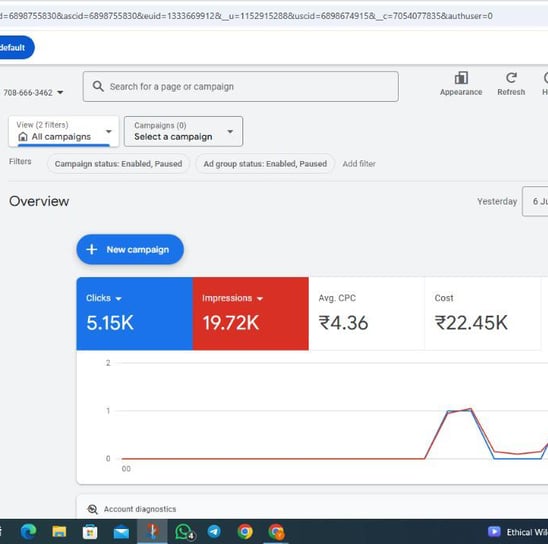The width and height of the screenshot is (548, 544).
Task: Open the View (2 filters) All campaigns dropdown
Action: point(64,131)
